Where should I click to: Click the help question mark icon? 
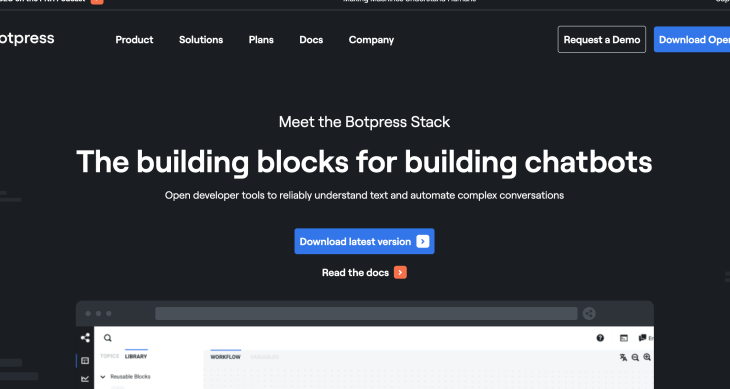[x=600, y=338]
